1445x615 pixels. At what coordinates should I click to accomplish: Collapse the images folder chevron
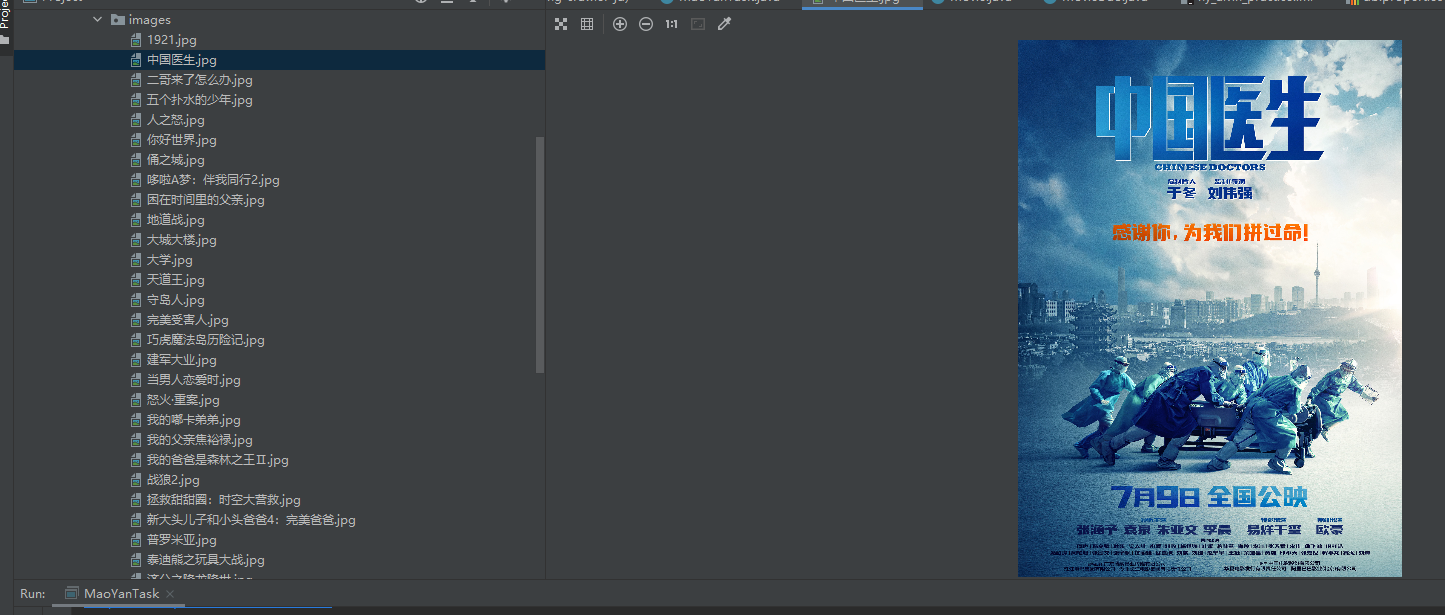tap(98, 20)
